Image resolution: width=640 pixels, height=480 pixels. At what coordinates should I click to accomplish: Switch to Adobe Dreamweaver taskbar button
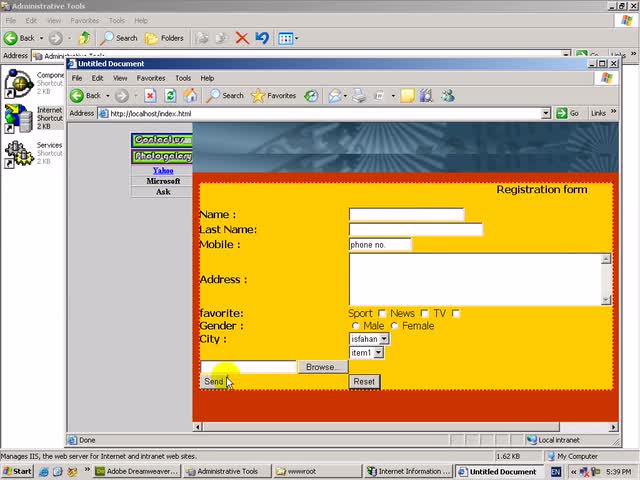[137, 471]
